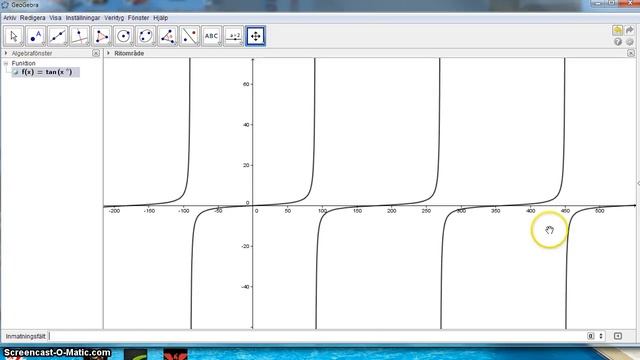Open the Text tool dropdown arrow
This screenshot has width=640, height=360.
pos(220,44)
